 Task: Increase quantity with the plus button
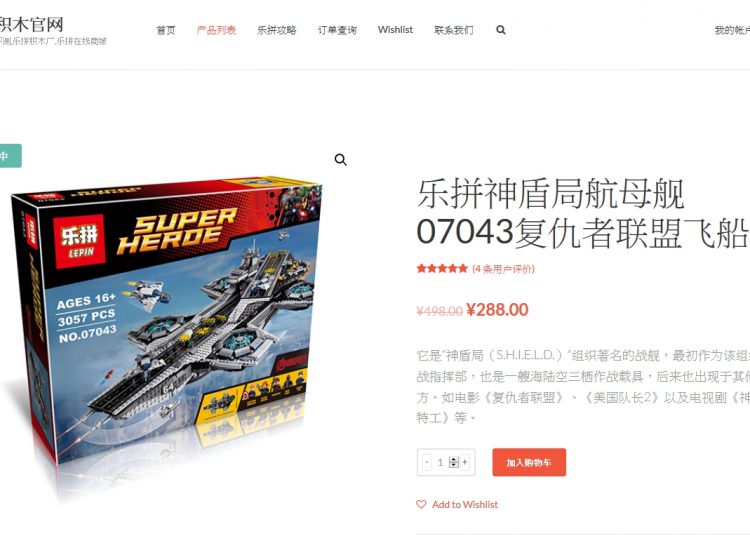pos(465,462)
